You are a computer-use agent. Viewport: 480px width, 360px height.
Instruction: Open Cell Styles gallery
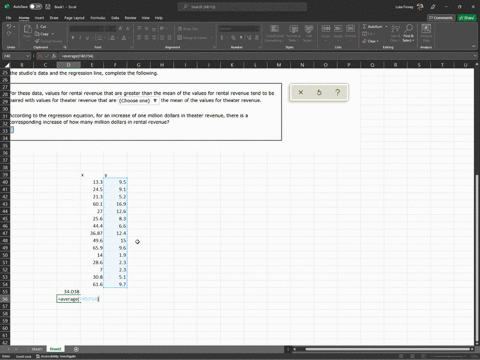tap(309, 33)
